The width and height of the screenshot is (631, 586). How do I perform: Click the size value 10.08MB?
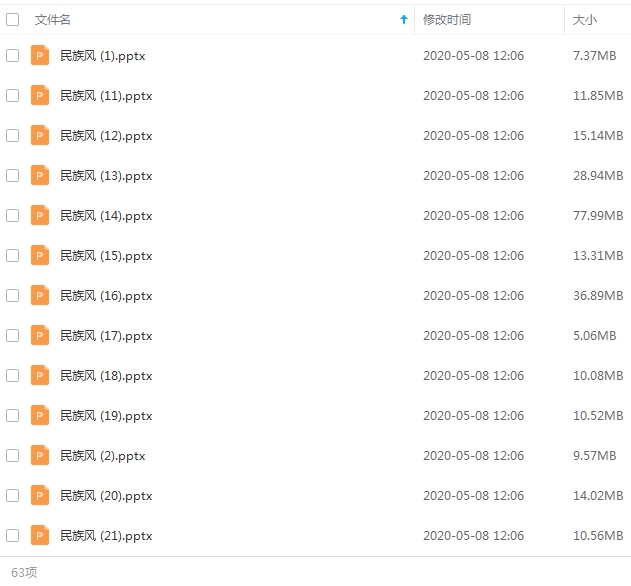tap(598, 376)
